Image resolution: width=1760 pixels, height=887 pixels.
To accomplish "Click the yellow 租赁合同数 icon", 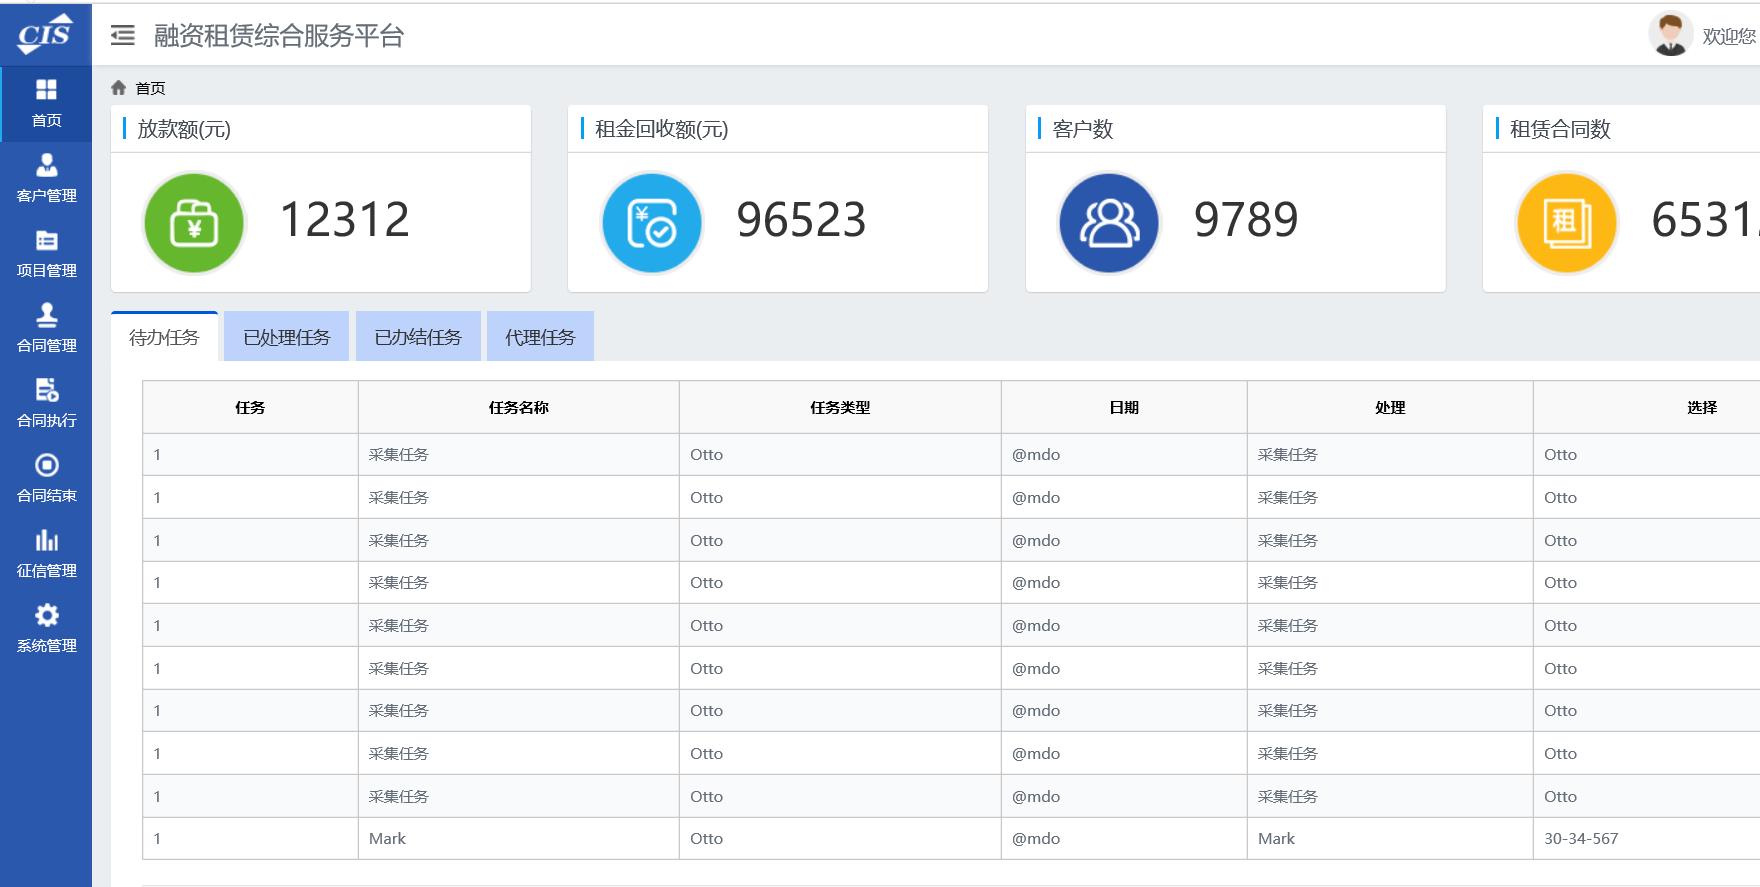I will [1567, 223].
